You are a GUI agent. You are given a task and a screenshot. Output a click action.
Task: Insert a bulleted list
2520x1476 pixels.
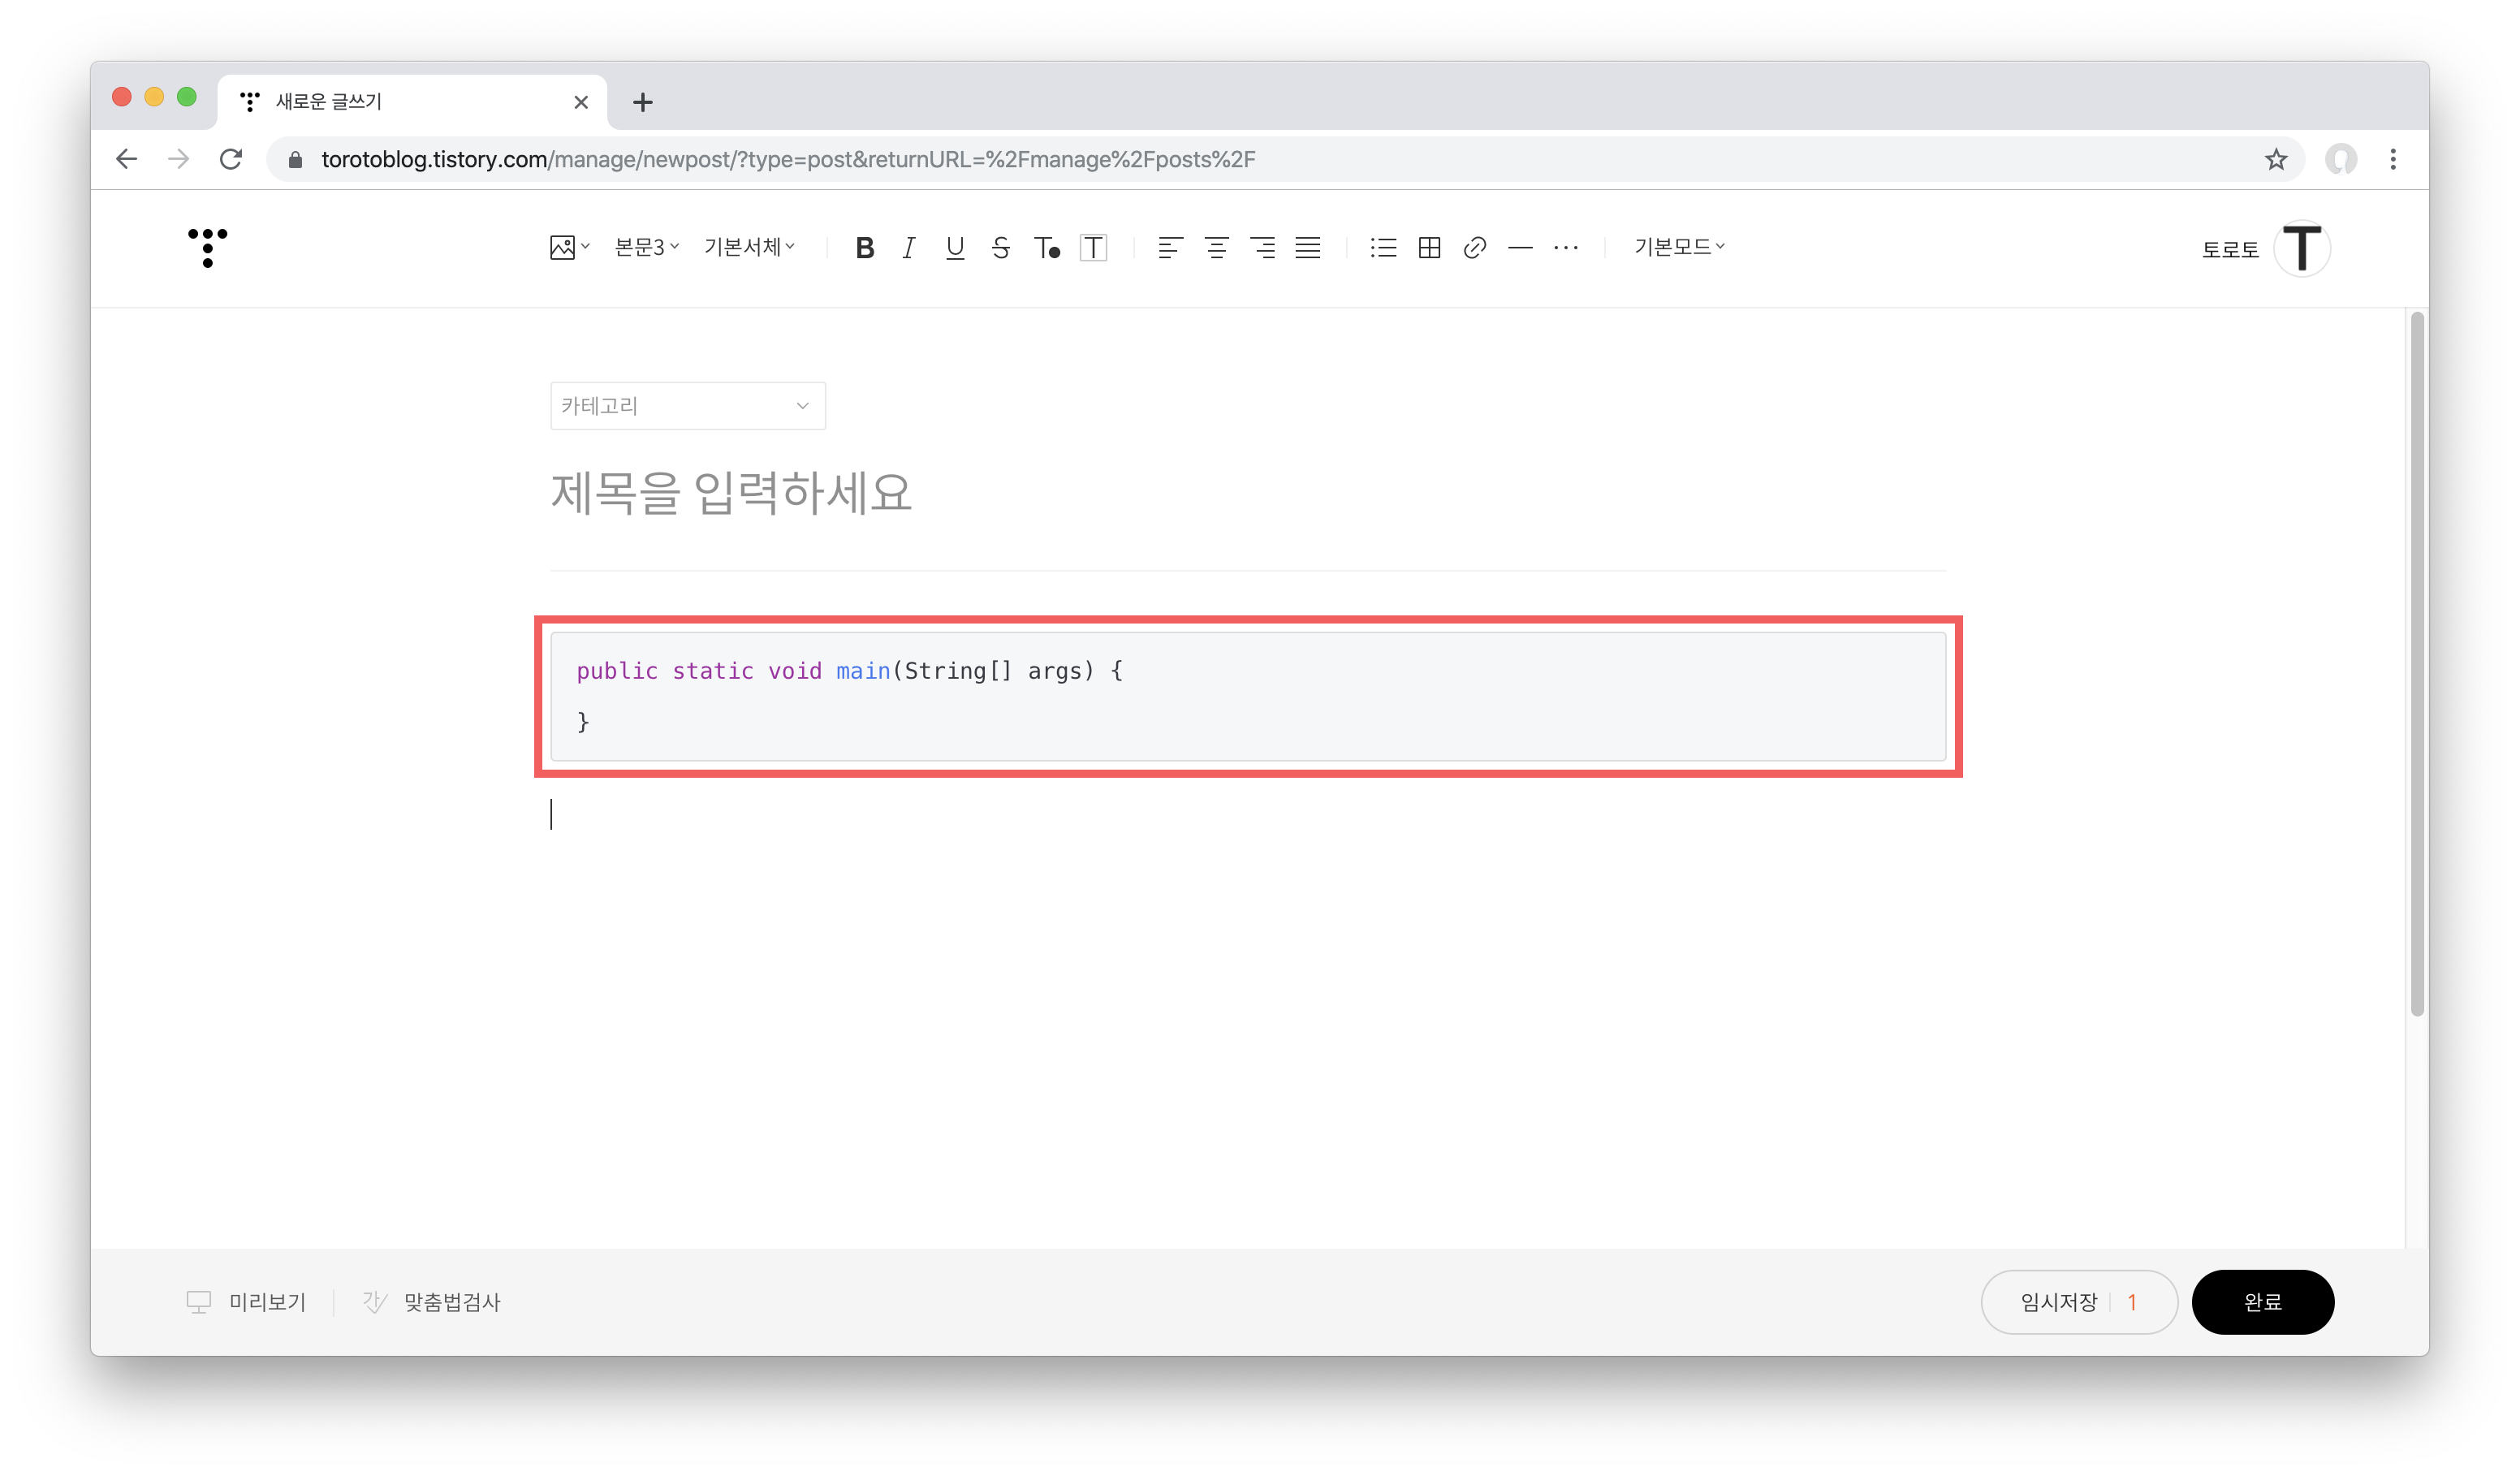(1383, 248)
